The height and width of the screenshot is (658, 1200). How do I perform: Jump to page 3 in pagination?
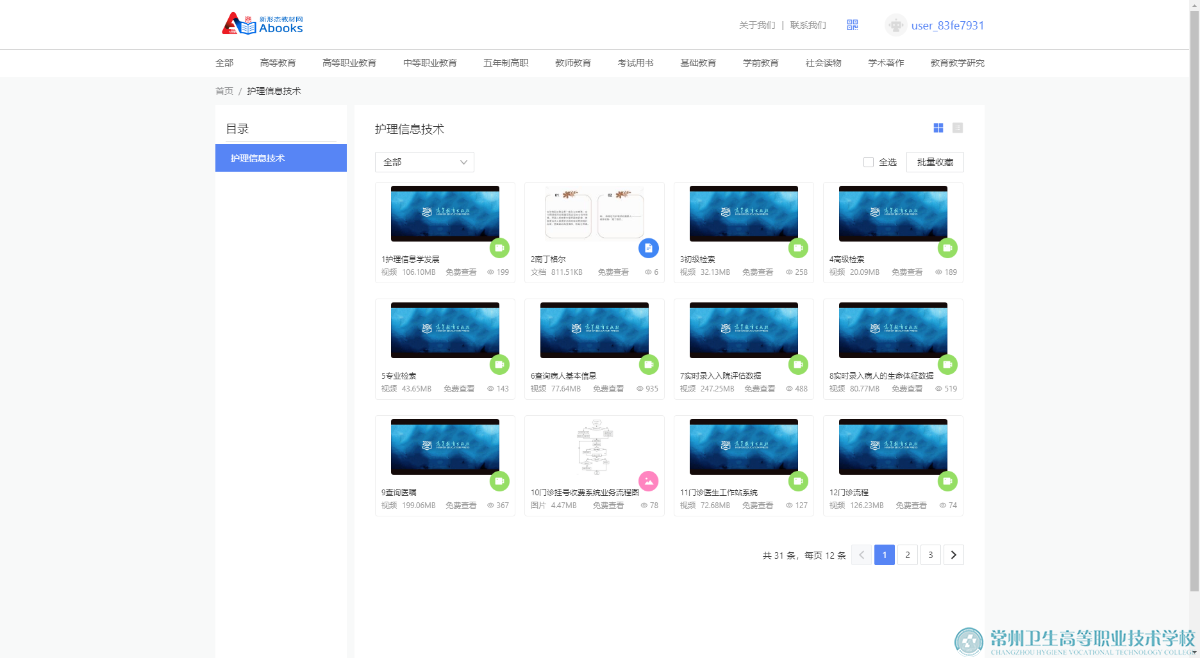click(930, 555)
